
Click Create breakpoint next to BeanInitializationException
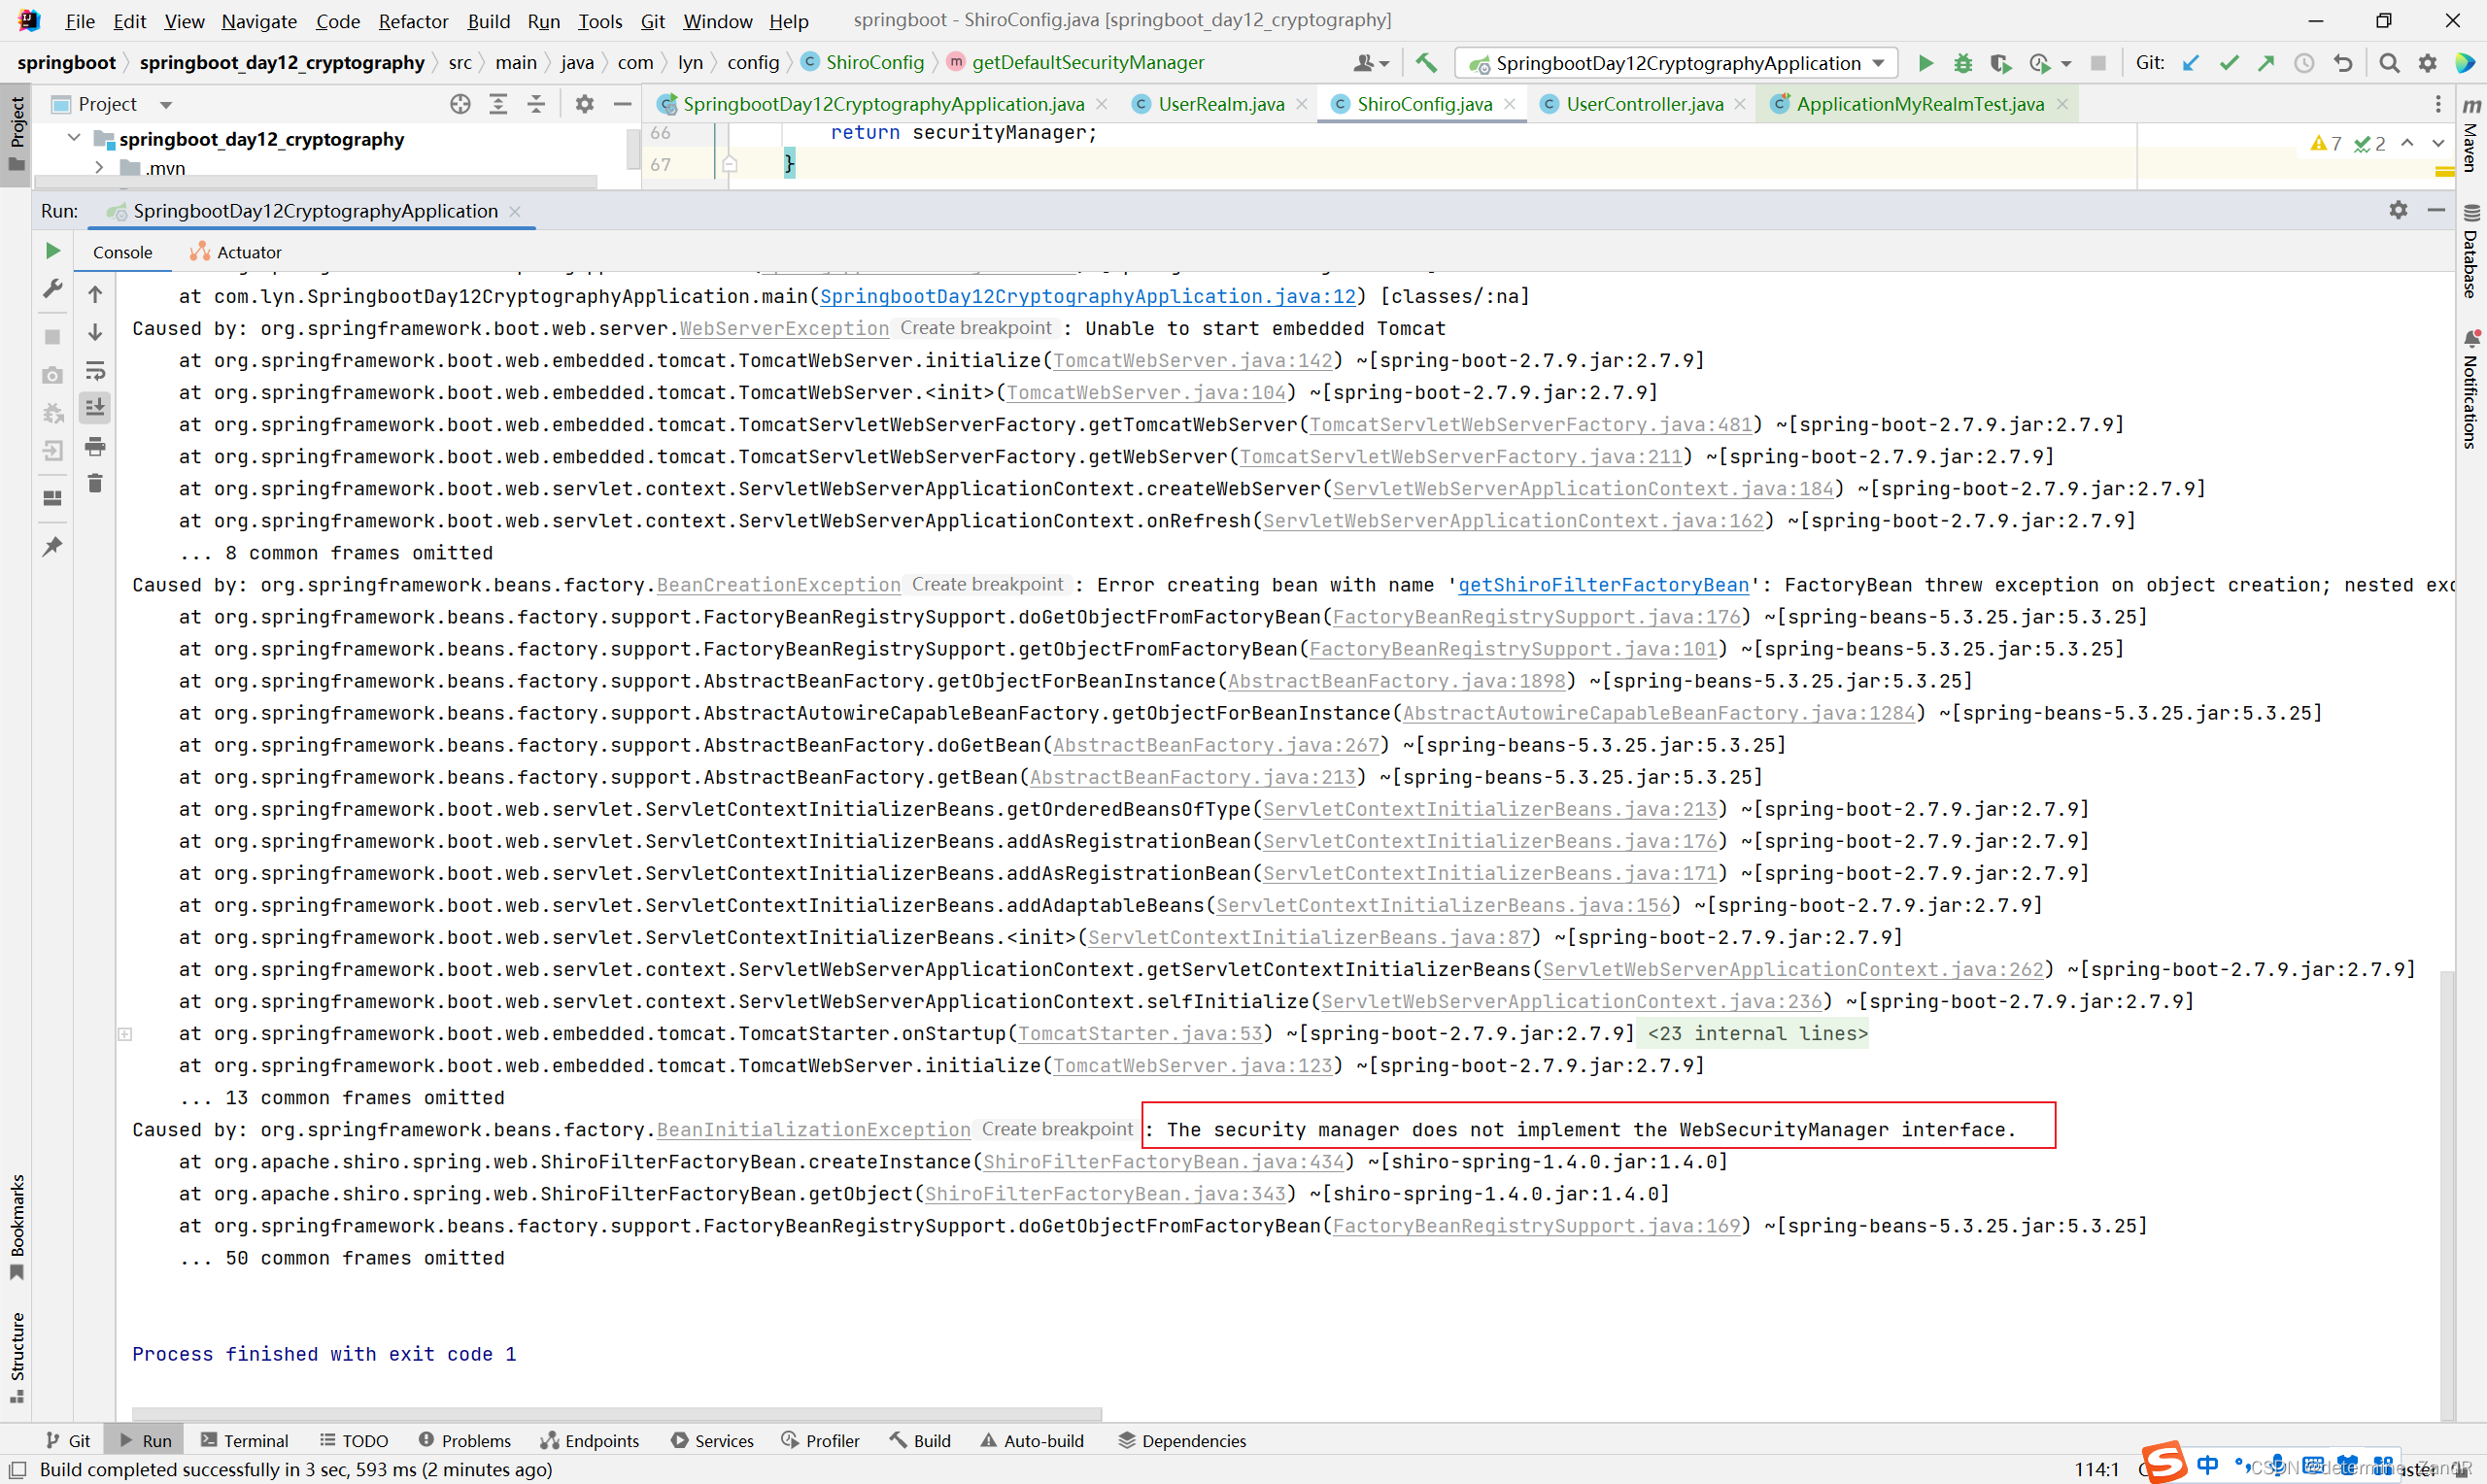[1056, 1129]
